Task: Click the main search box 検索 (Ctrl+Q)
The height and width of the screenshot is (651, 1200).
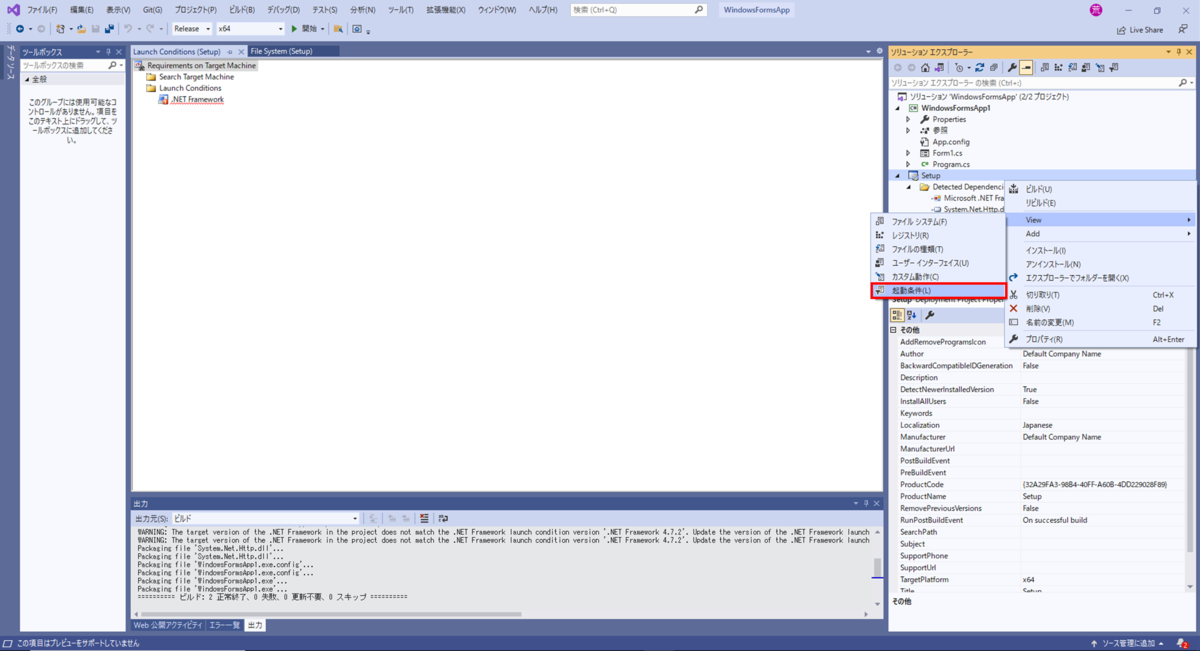Action: point(638,10)
